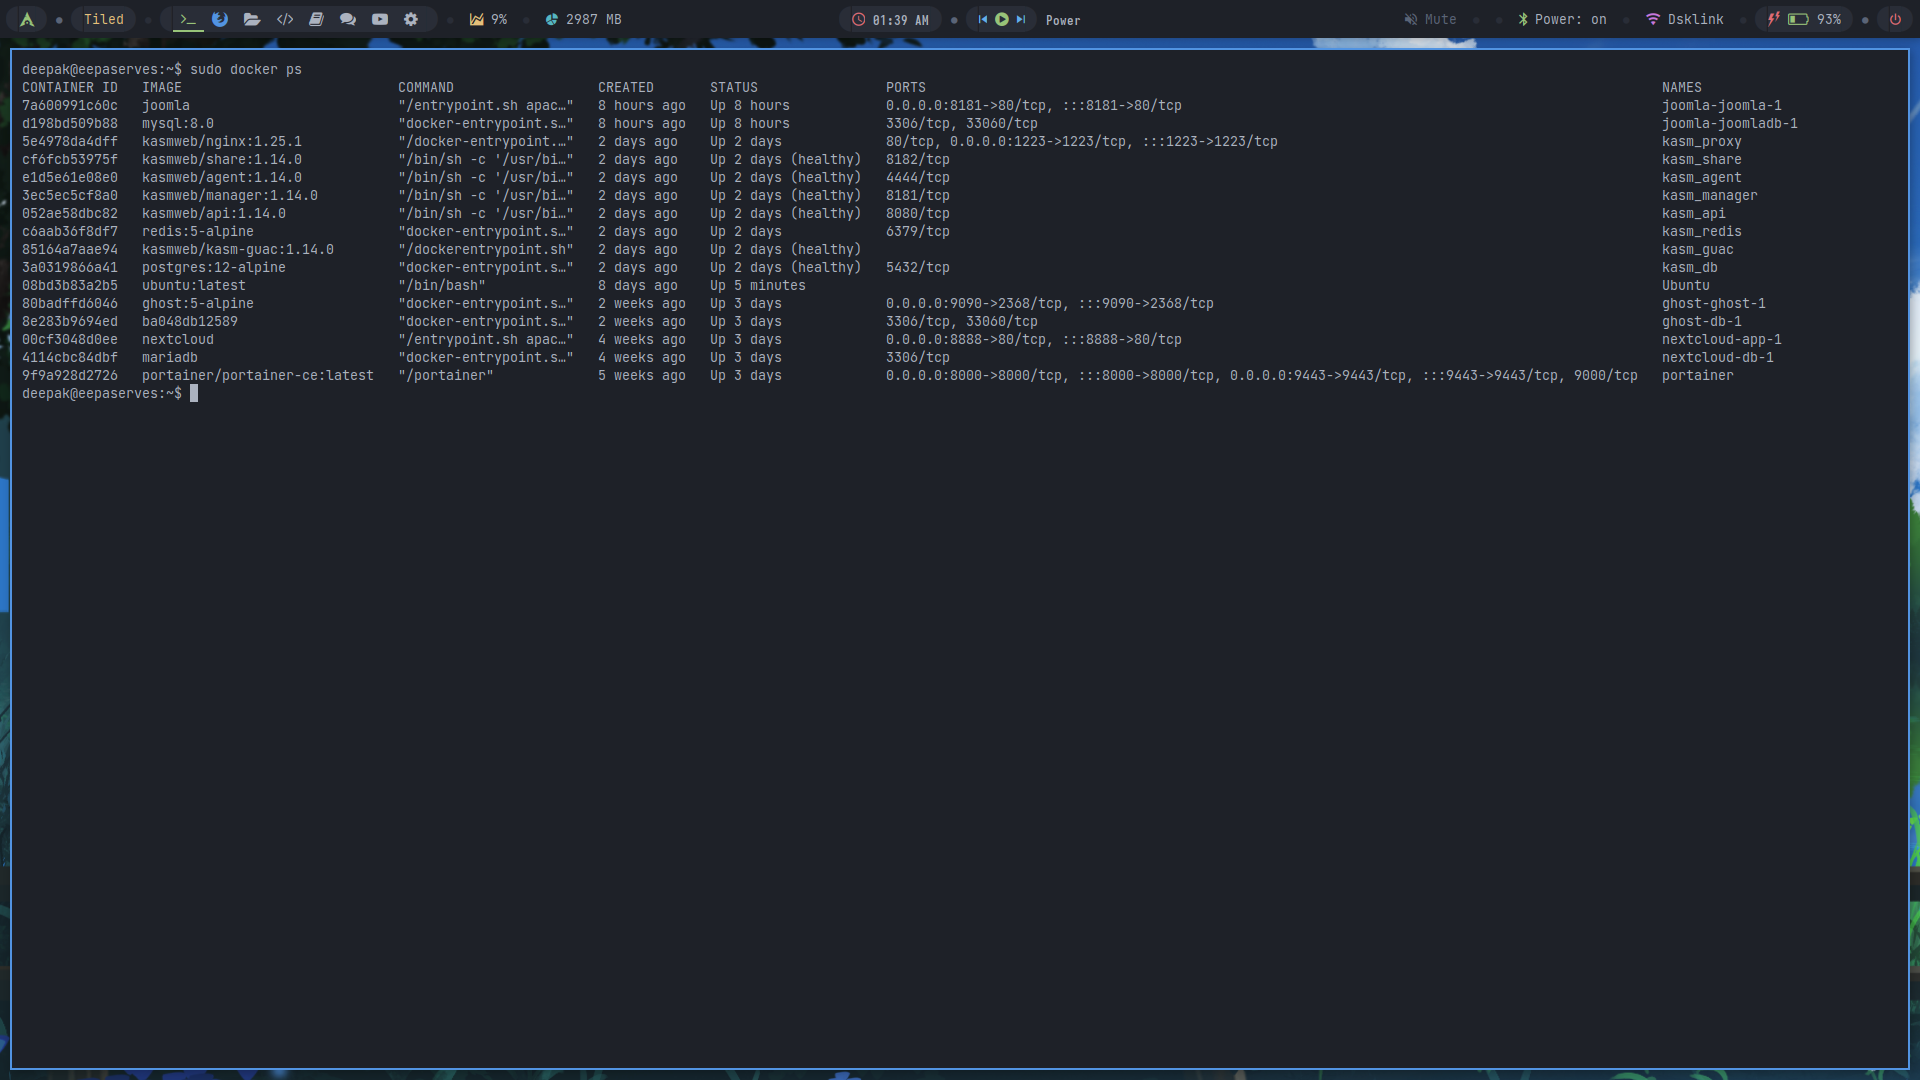
Task: Click the terminal prompt cursor line
Action: coord(194,394)
